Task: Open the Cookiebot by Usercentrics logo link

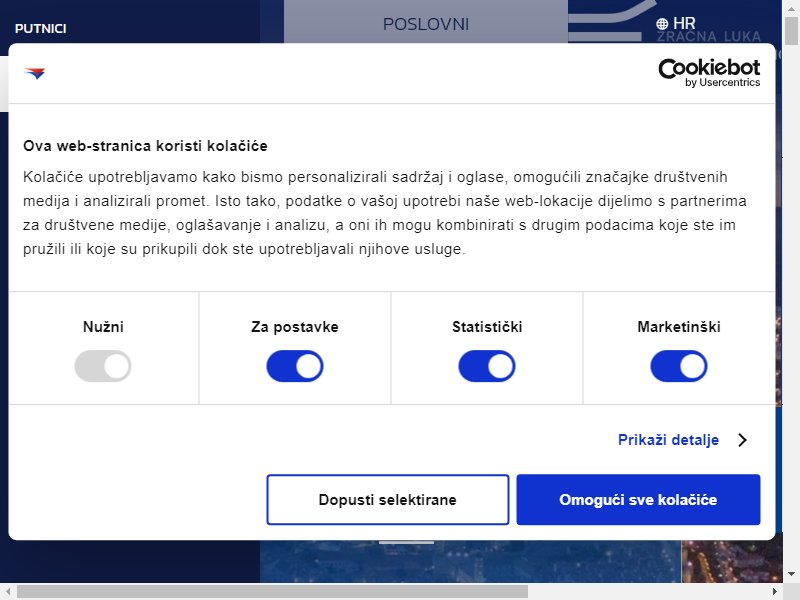Action: point(709,73)
